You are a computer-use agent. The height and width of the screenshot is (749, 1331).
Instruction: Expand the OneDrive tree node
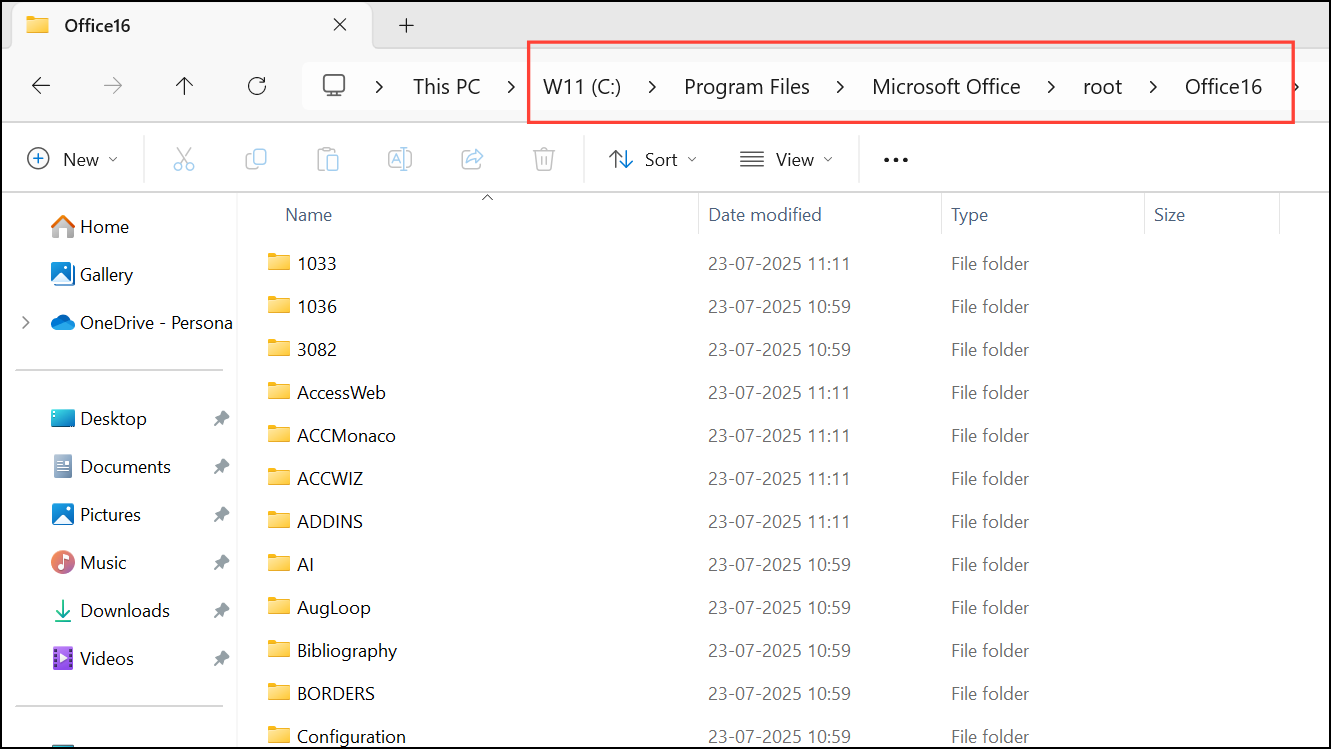click(x=26, y=322)
